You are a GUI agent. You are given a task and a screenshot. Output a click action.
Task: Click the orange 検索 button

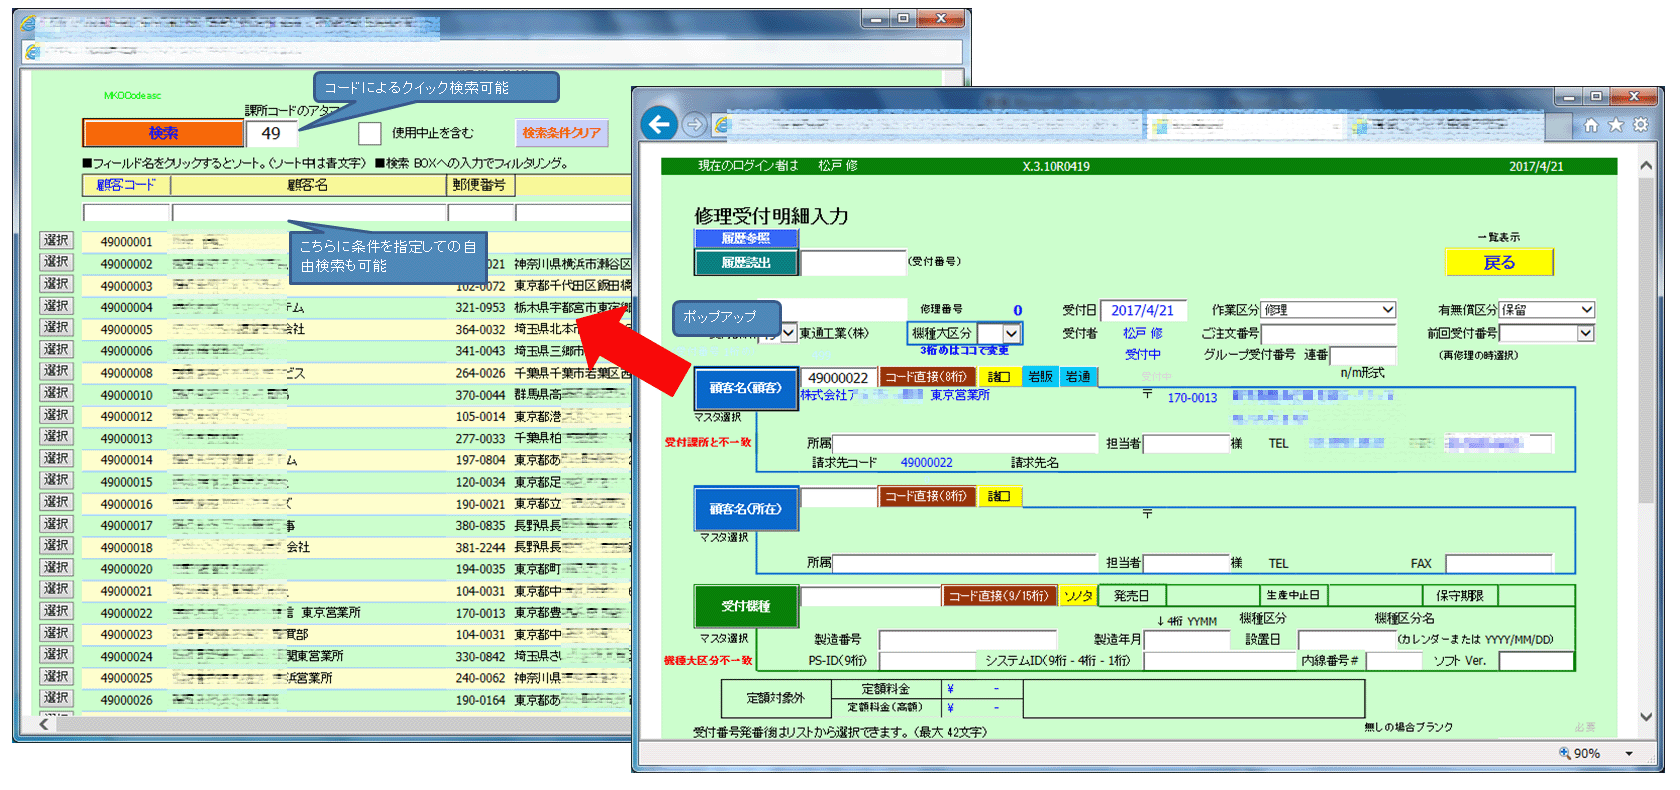(163, 133)
